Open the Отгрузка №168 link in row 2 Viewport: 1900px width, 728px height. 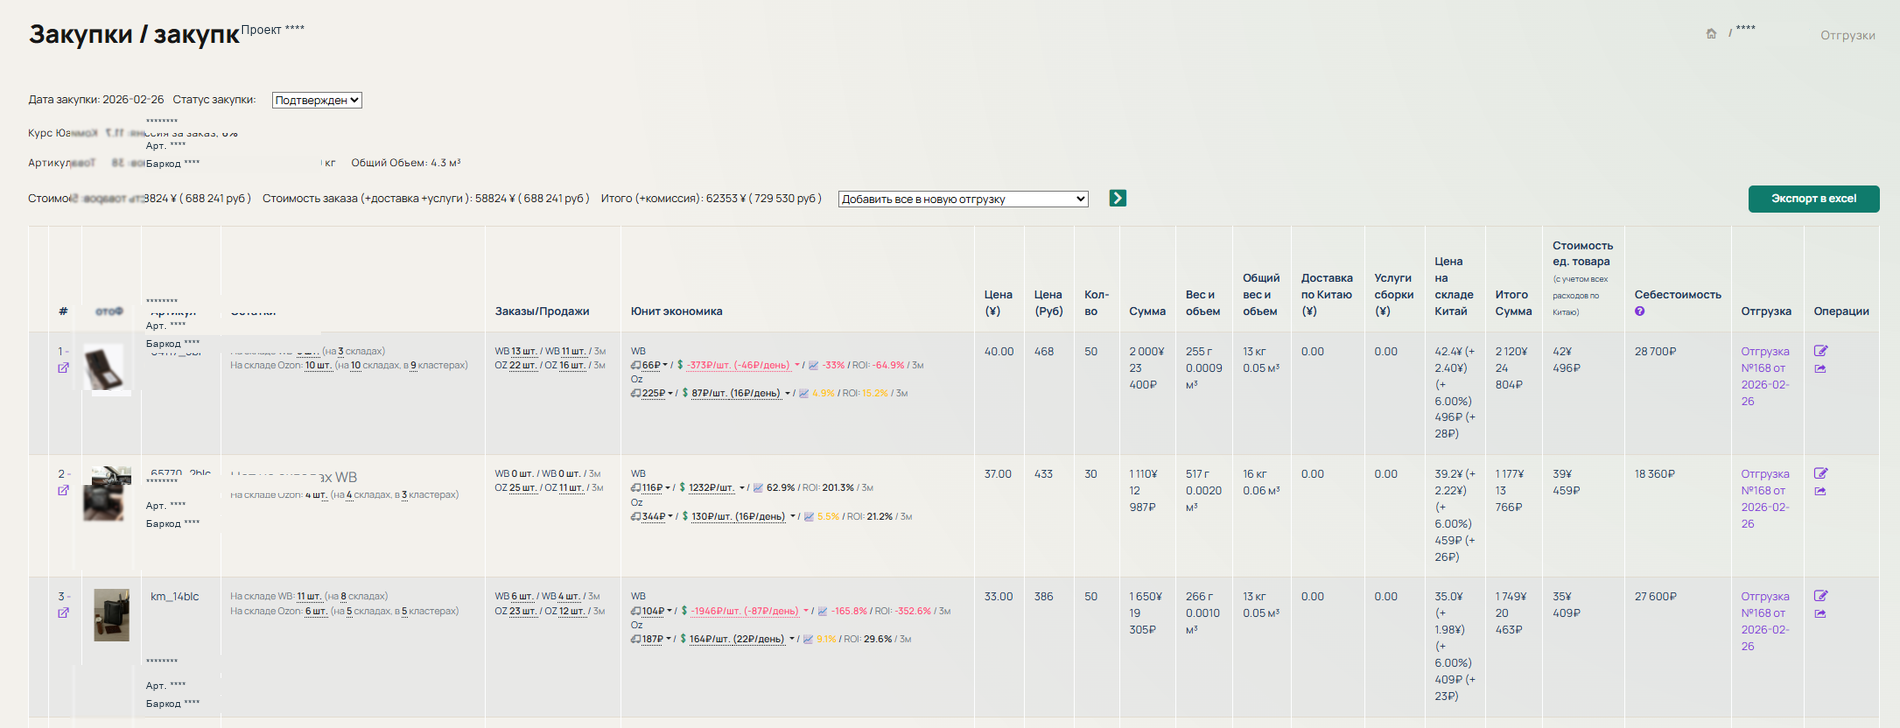click(x=1765, y=499)
